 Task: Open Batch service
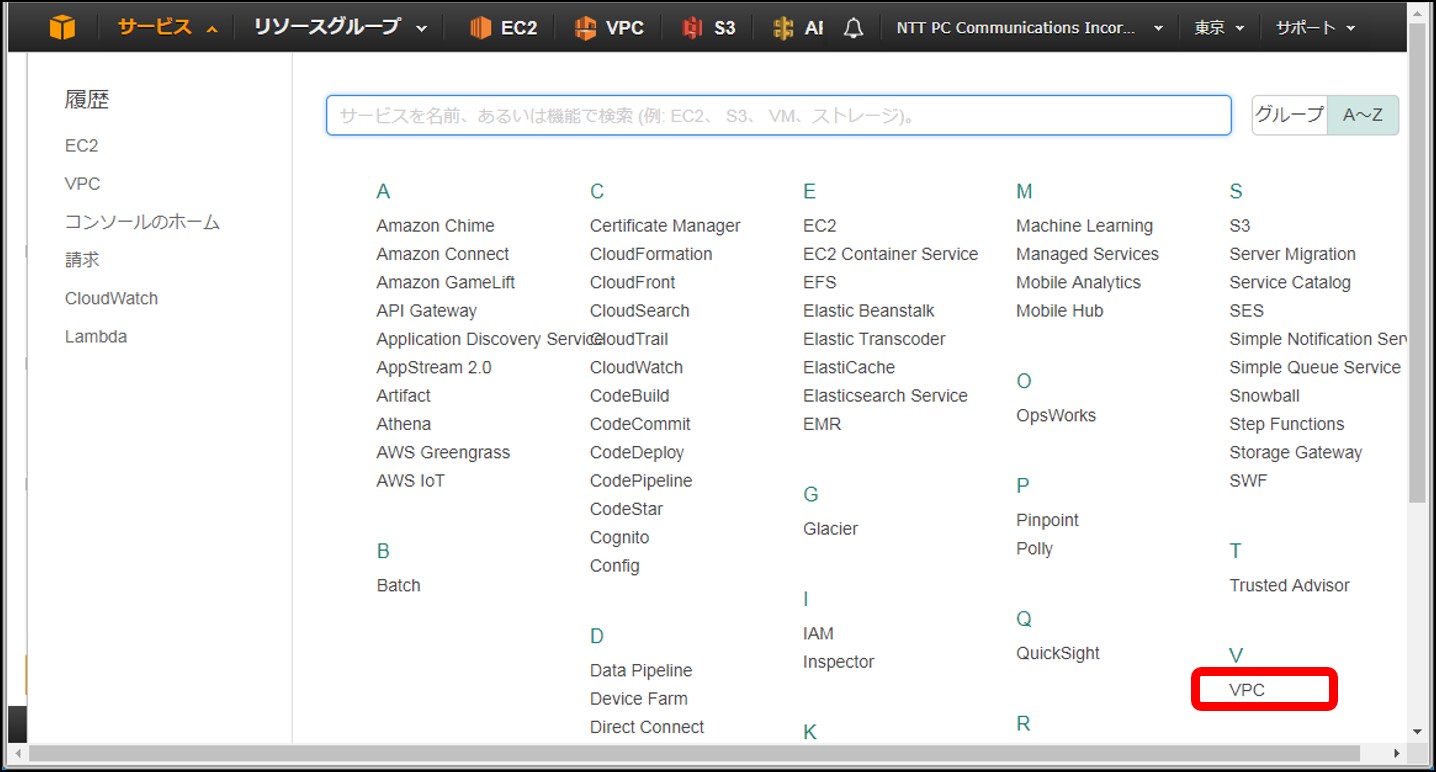pos(399,585)
